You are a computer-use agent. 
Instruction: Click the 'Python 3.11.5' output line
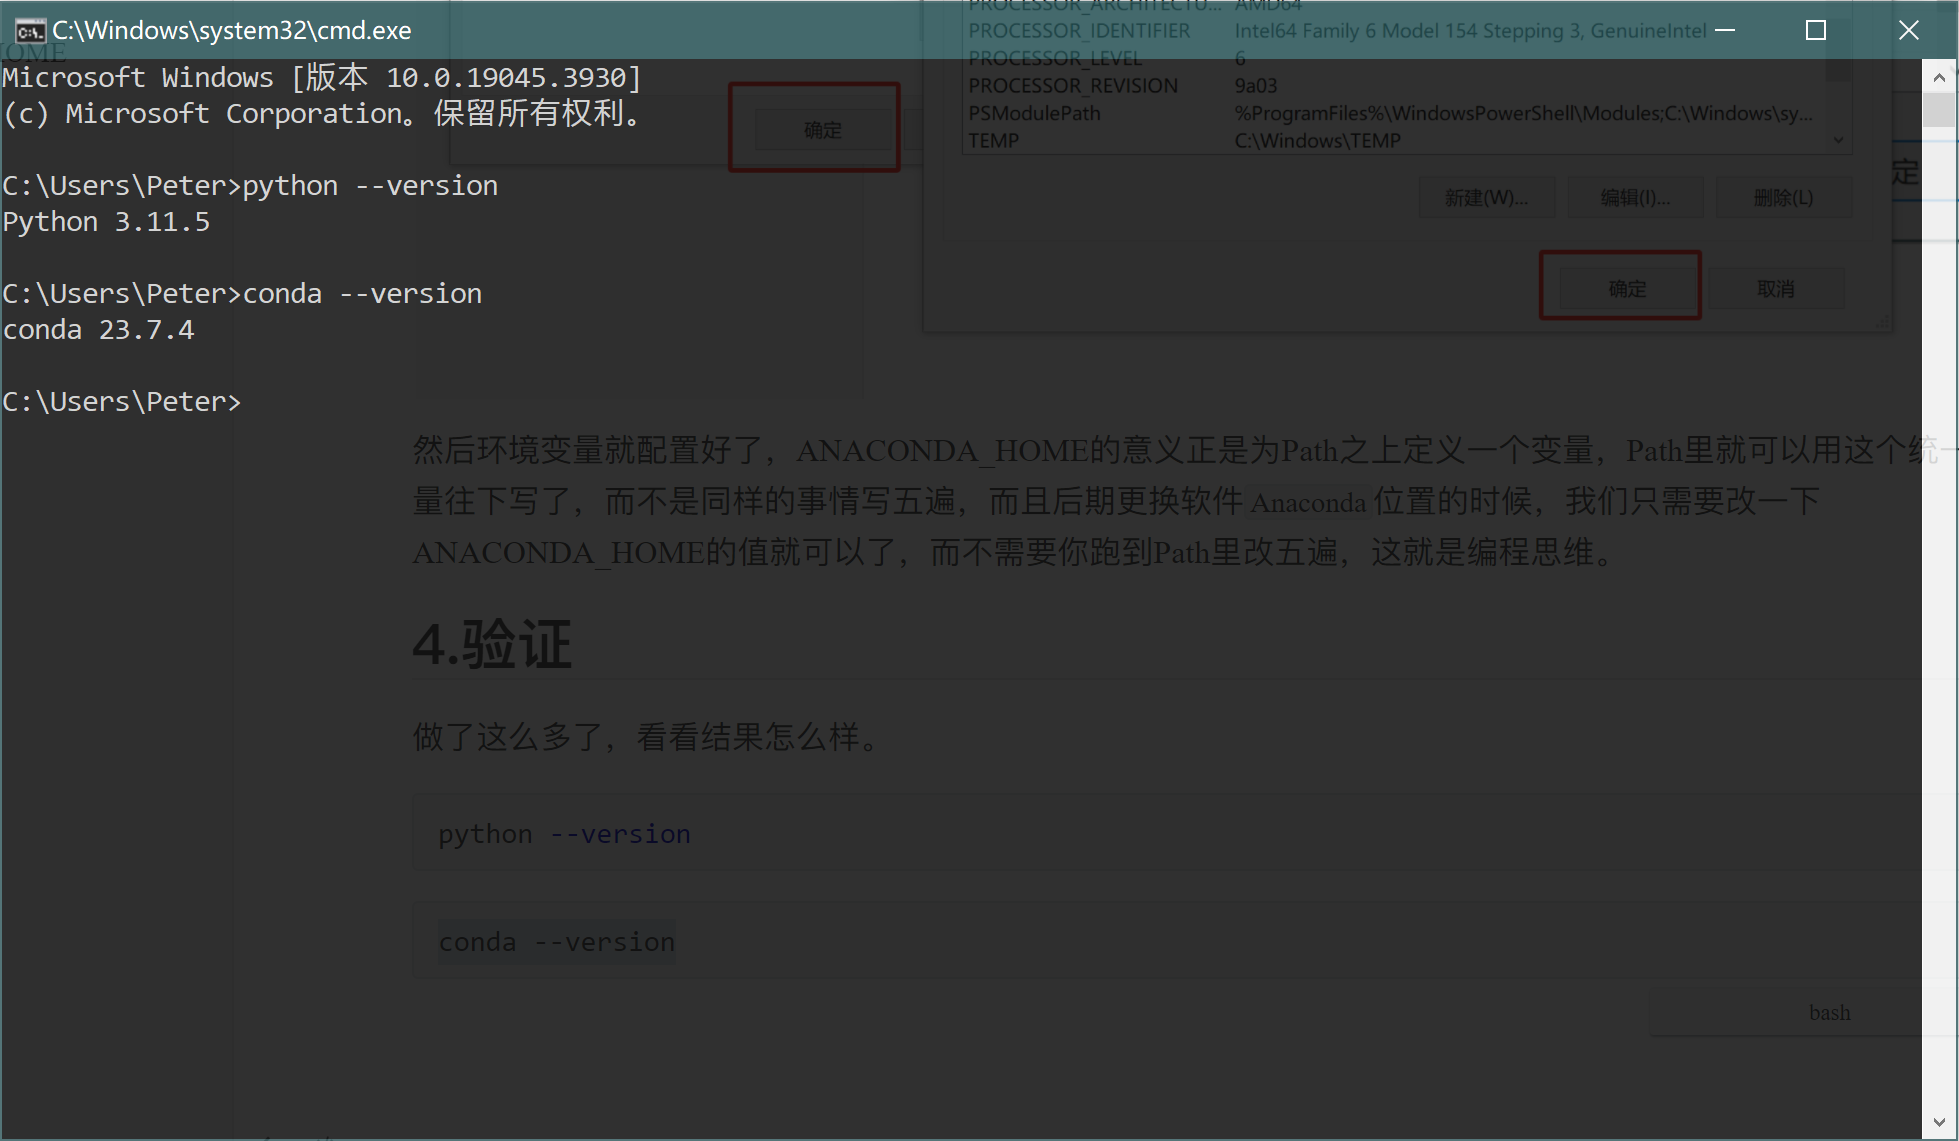[x=106, y=222]
